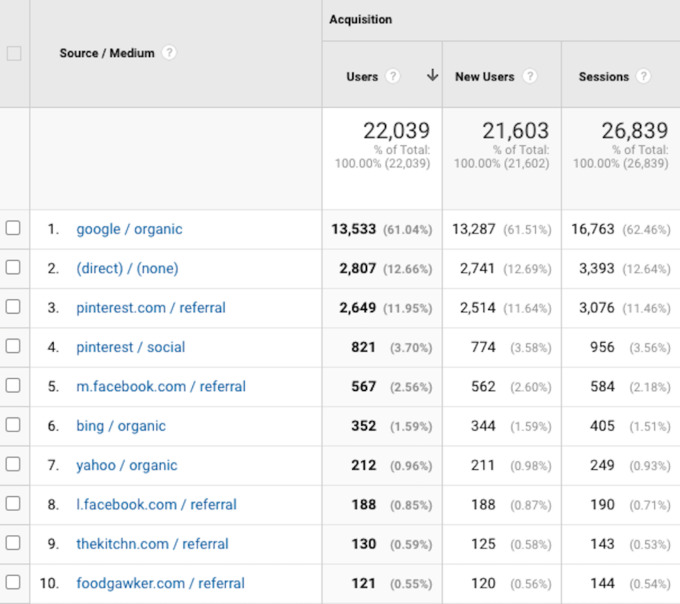Screen dimensions: 680x604
Task: Select direct sessions value 3,393
Action: pos(597,268)
